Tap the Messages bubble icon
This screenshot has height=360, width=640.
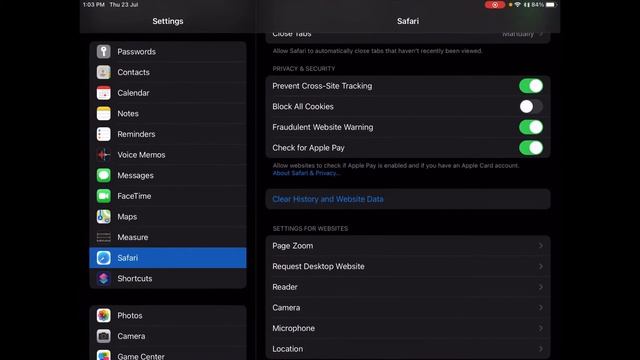coord(104,175)
